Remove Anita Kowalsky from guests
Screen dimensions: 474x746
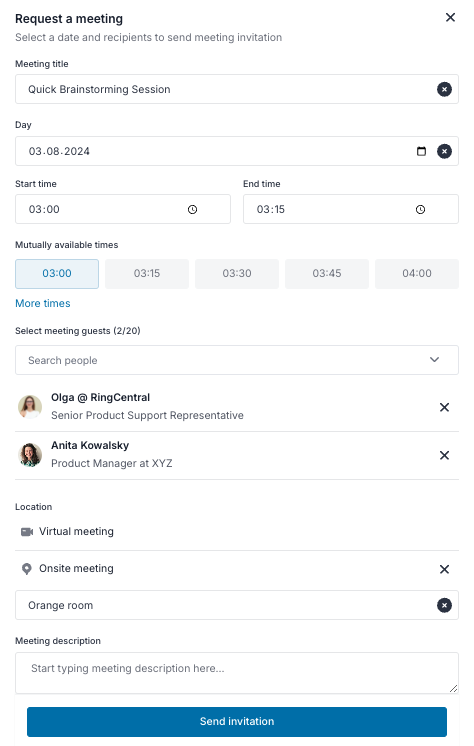(444, 455)
